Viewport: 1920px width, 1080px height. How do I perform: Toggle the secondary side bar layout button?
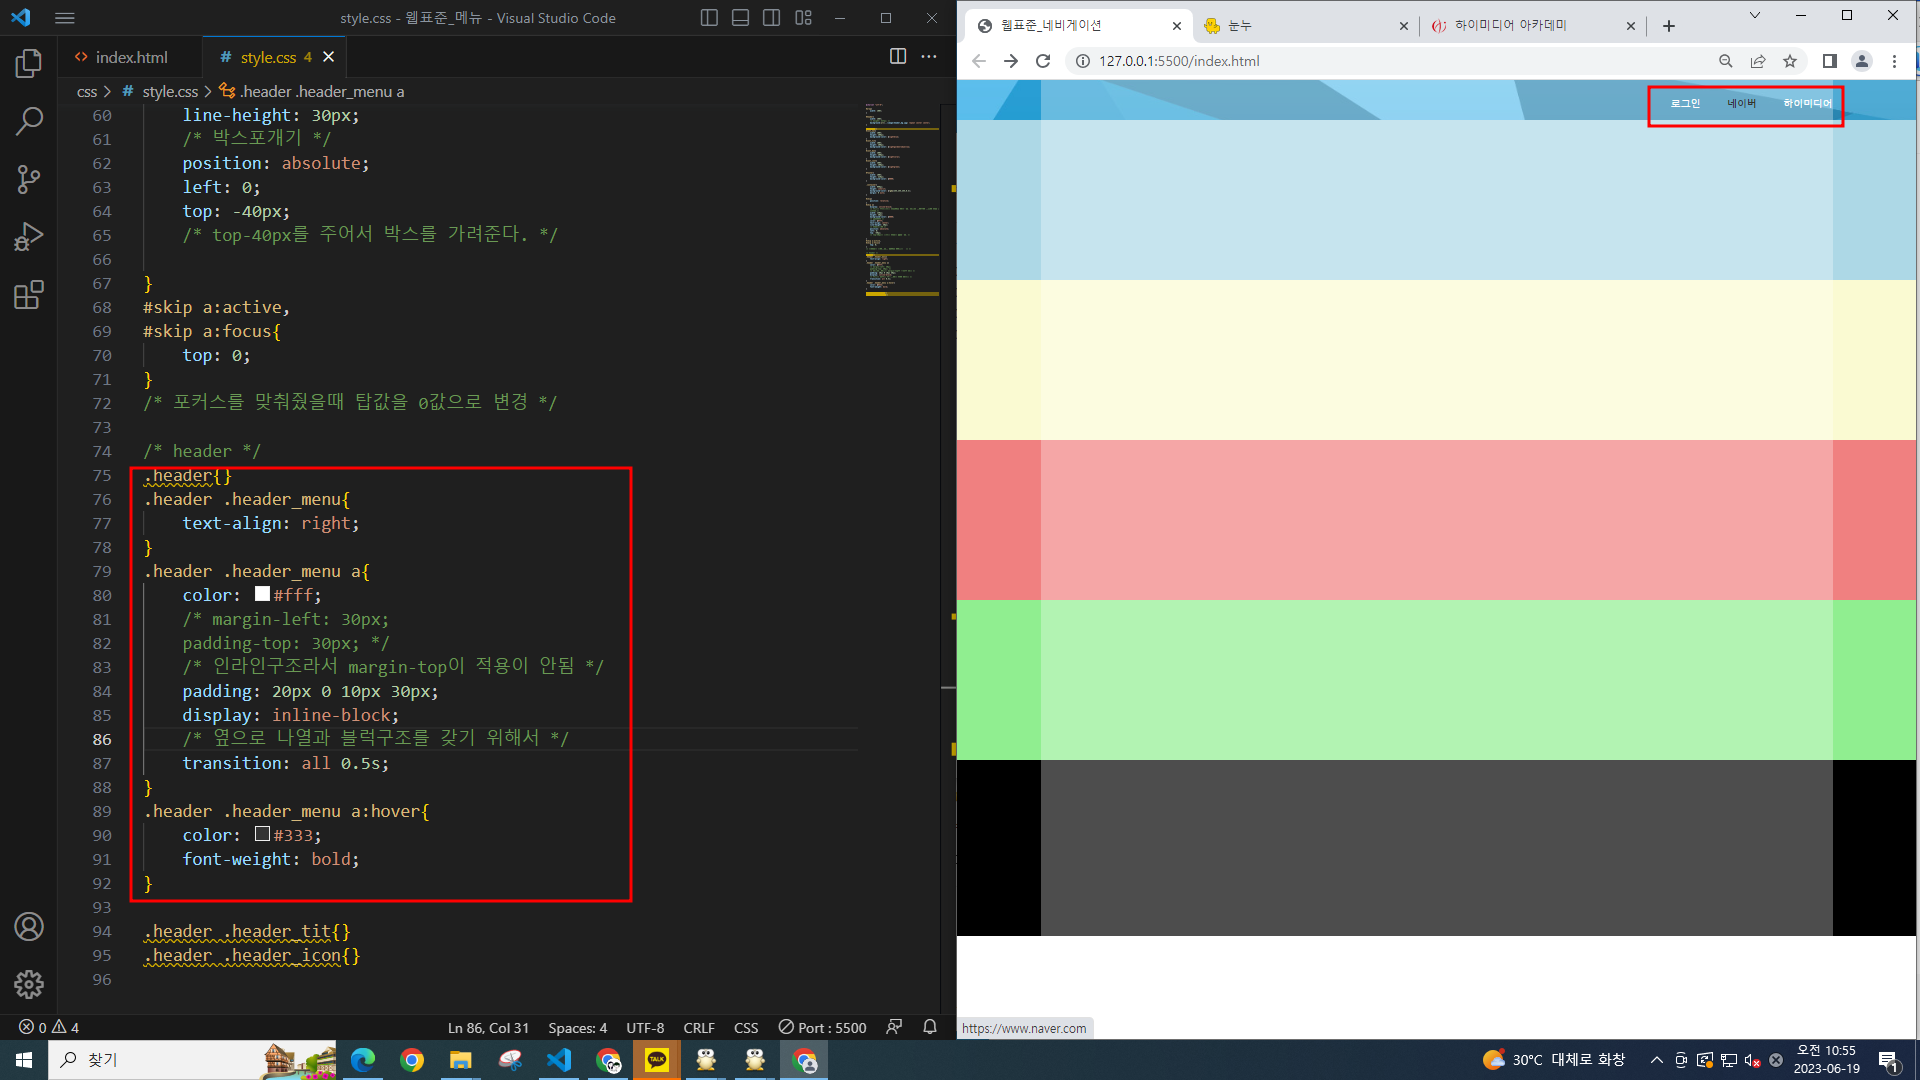pos(771,18)
